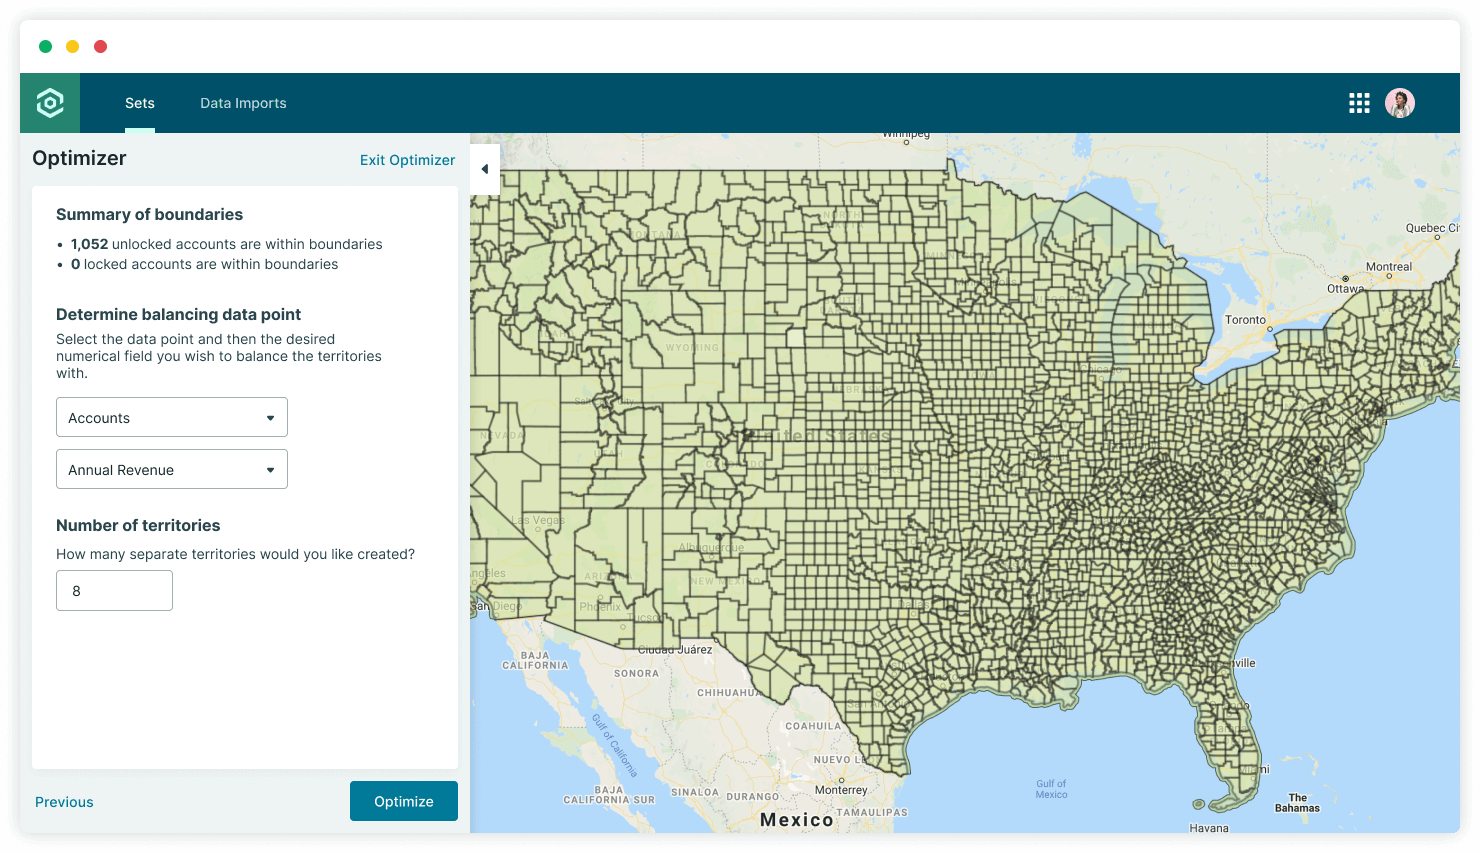Click the BAJA CALIFORNIA SUR label
Image resolution: width=1480 pixels, height=853 pixels.
(609, 795)
